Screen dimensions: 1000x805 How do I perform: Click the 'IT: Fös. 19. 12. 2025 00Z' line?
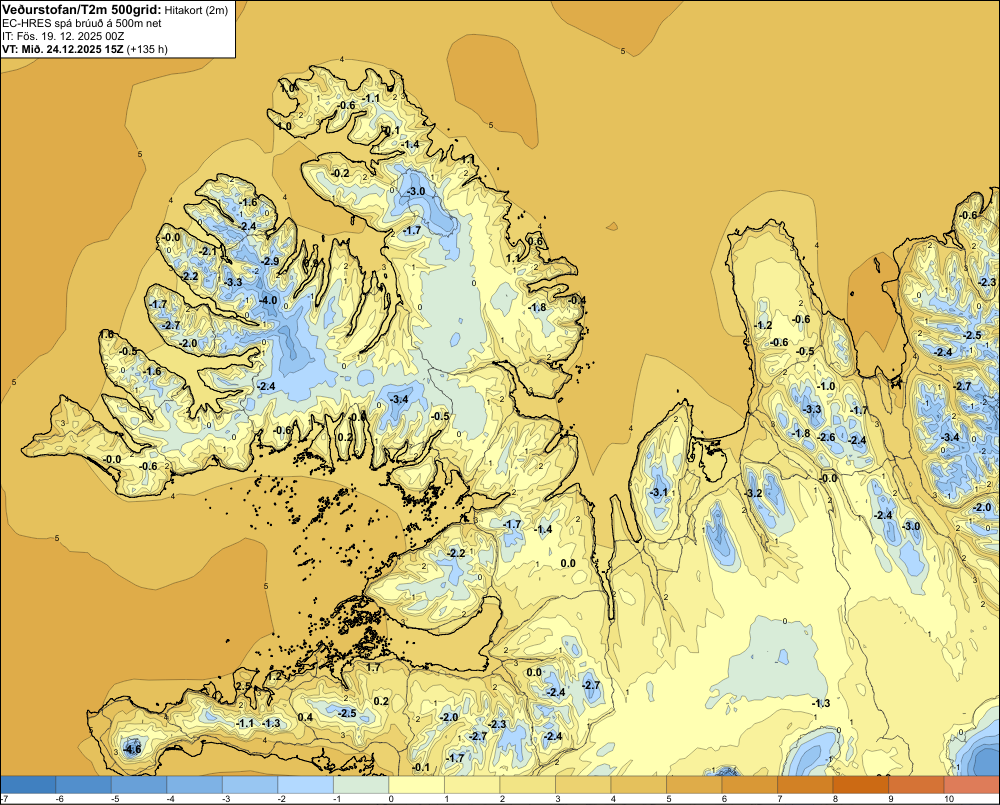coord(64,36)
